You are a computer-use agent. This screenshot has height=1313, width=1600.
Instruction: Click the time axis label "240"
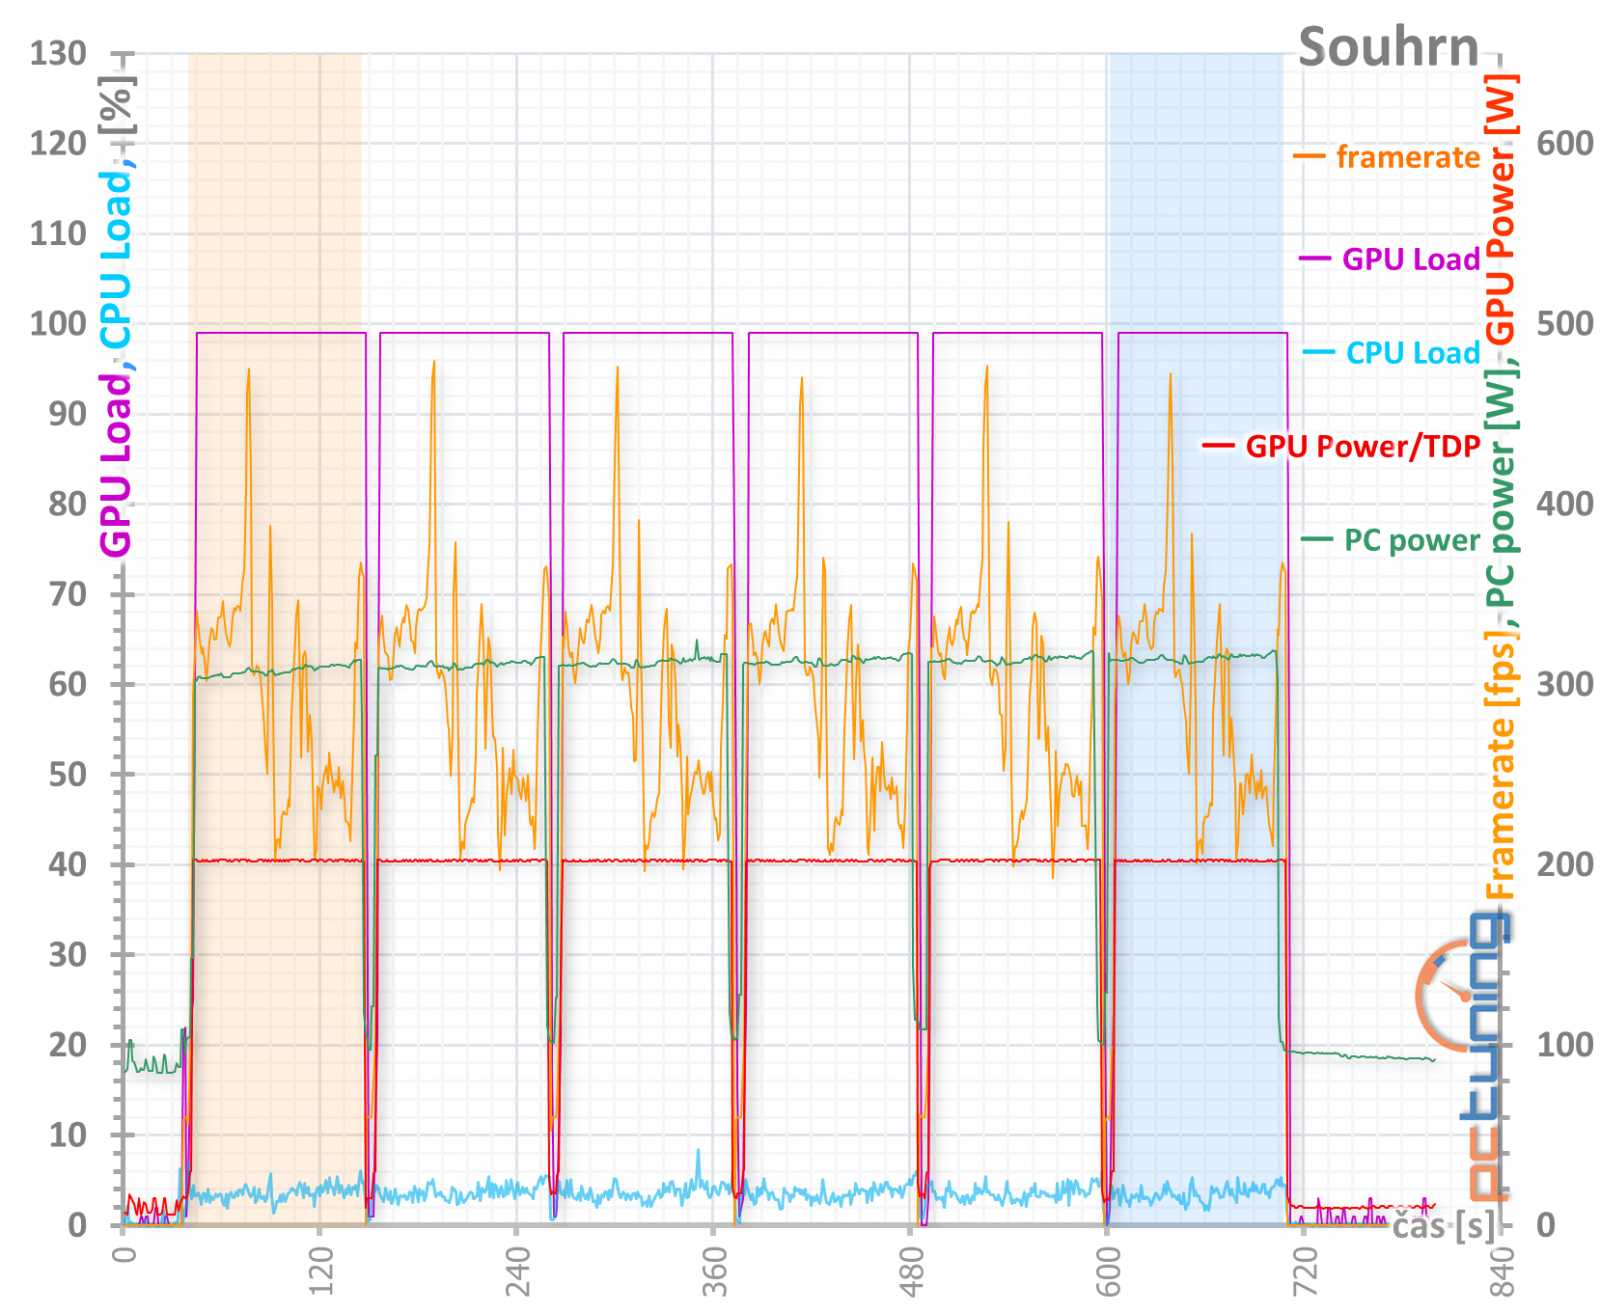517,1270
